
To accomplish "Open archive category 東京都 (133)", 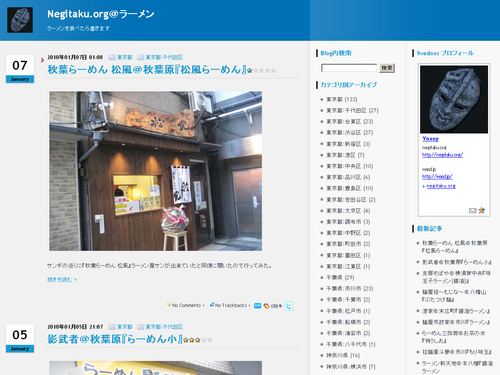I will 341,99.
